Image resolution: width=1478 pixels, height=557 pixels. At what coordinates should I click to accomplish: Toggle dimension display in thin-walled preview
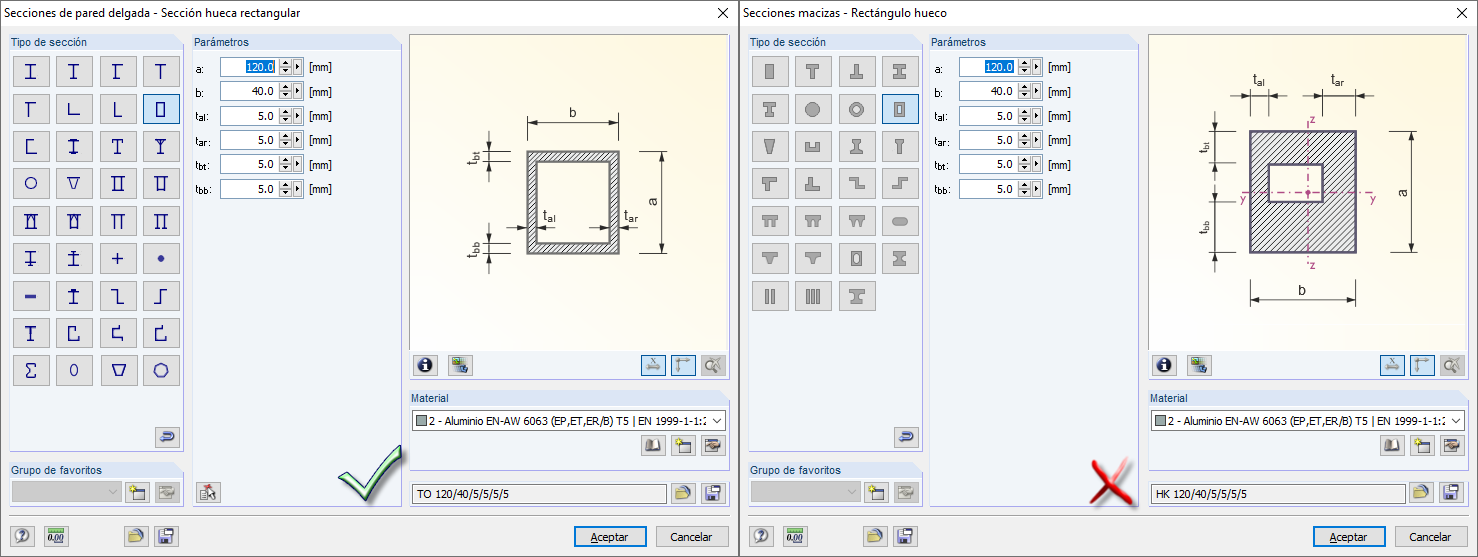coord(654,365)
